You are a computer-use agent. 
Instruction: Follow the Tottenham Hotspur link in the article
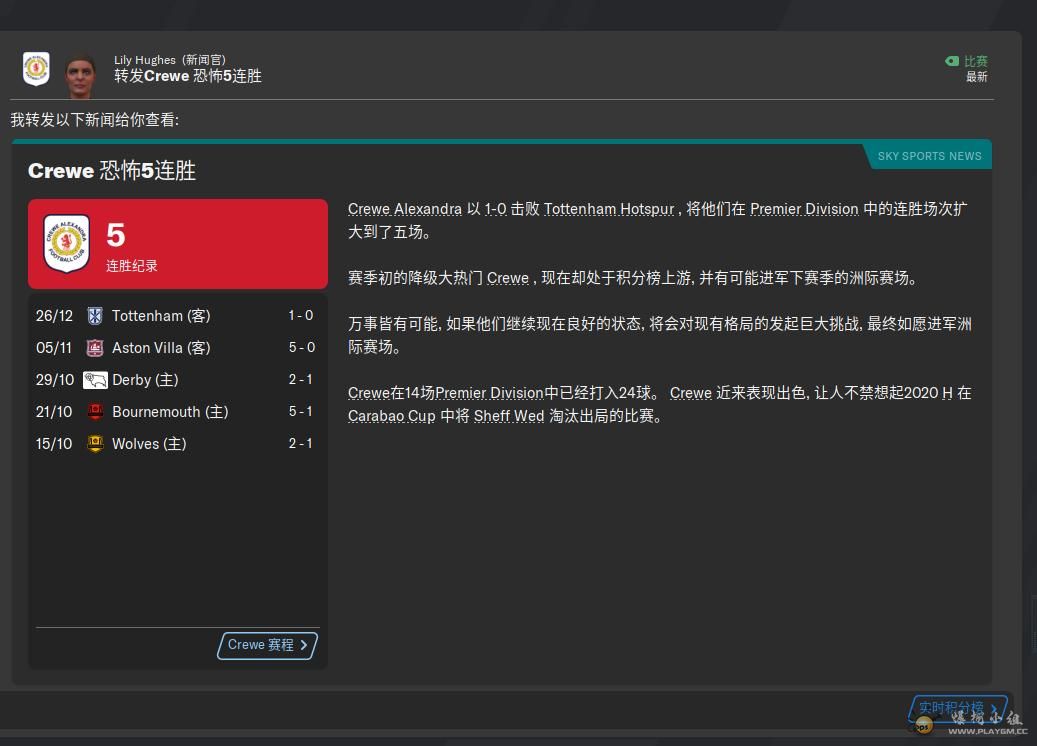[x=608, y=209]
